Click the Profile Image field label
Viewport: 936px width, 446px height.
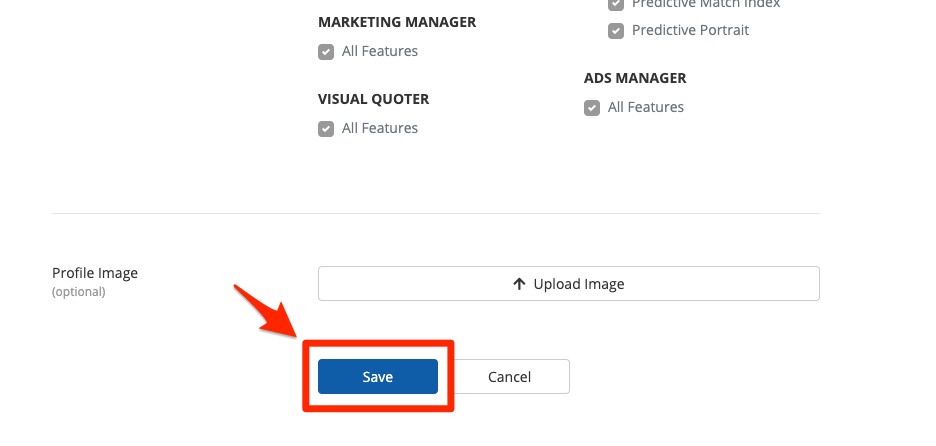point(95,273)
